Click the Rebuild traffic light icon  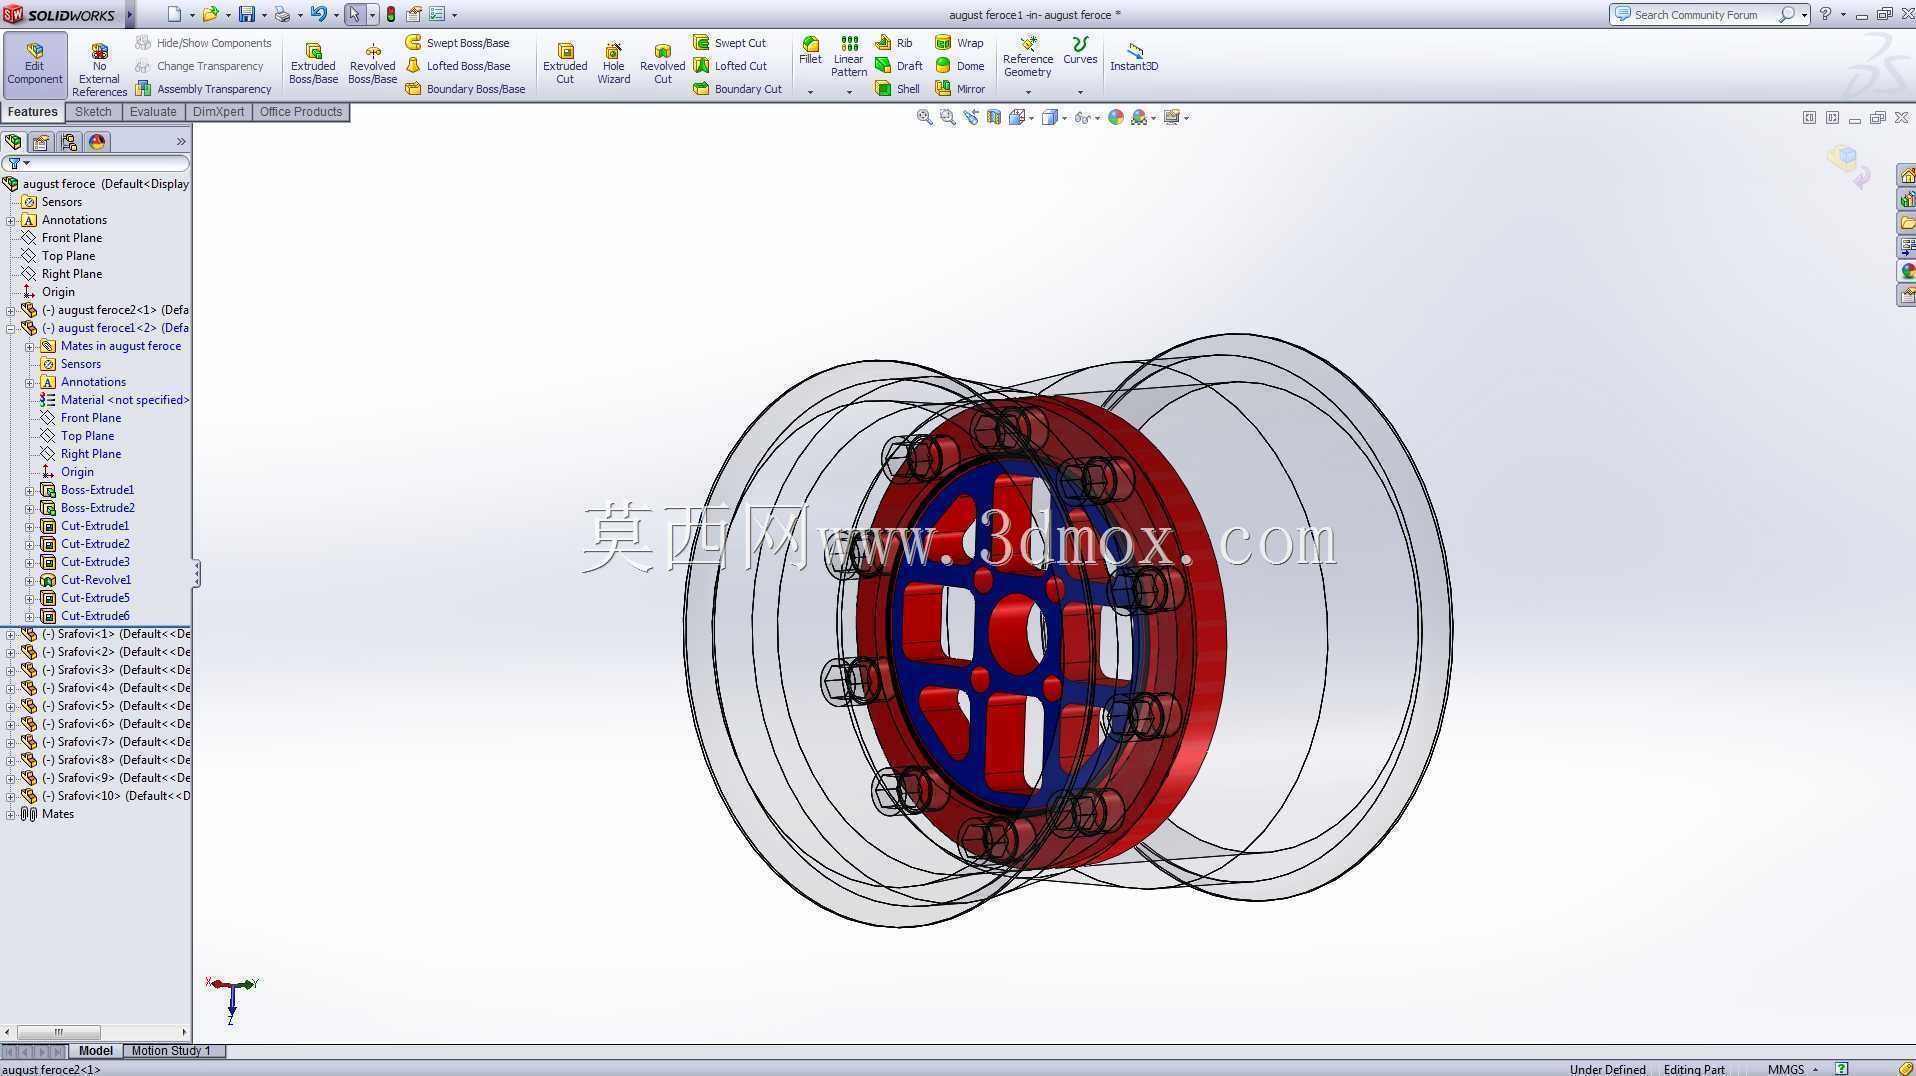(391, 14)
